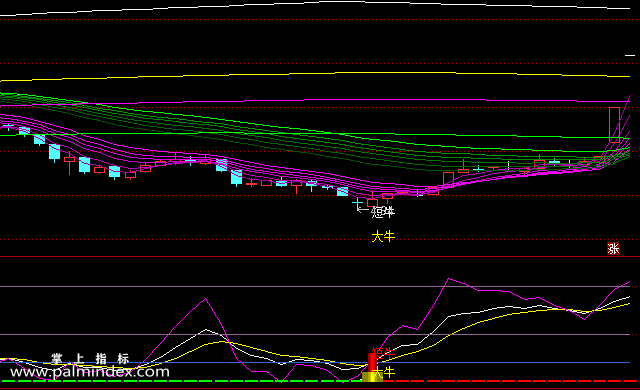Click the 掌上指标 watermark text
This screenshot has height=390, width=640.
[90, 359]
